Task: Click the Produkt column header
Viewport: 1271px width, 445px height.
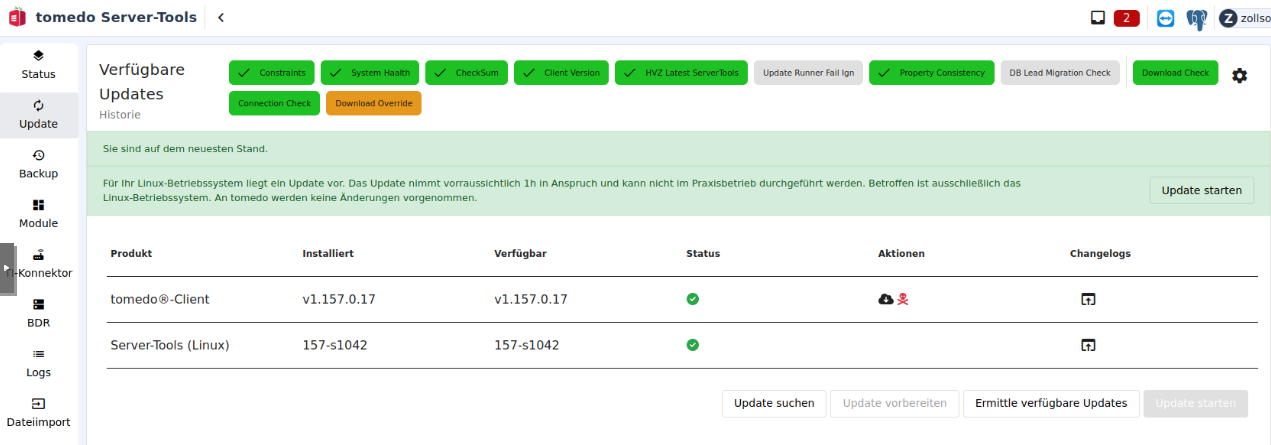Action: 131,253
